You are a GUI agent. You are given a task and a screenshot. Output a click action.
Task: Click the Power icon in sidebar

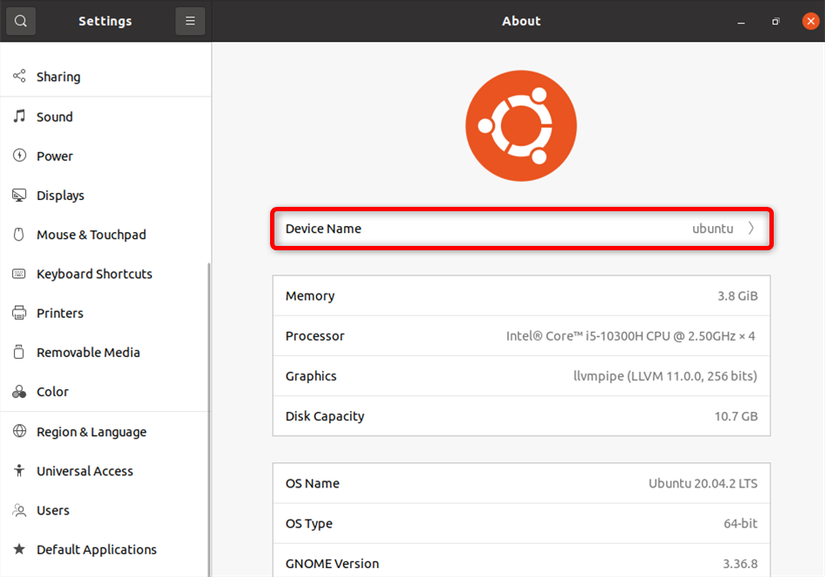point(19,156)
